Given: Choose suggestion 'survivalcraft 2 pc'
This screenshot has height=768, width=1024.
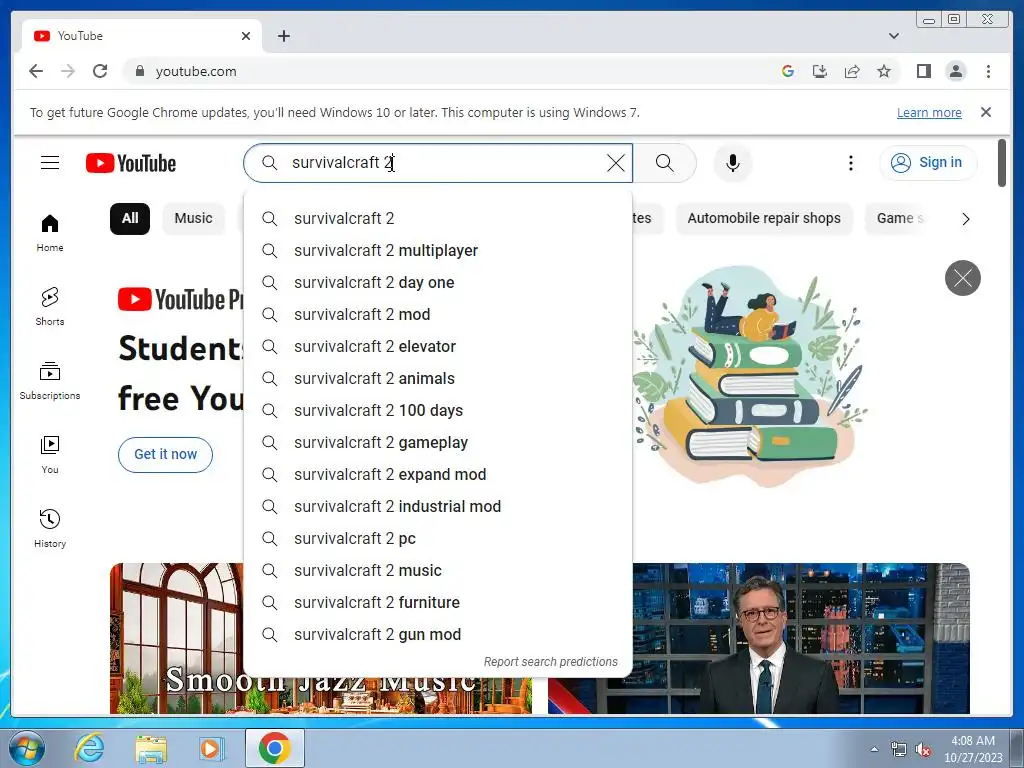Looking at the screenshot, I should (438, 538).
